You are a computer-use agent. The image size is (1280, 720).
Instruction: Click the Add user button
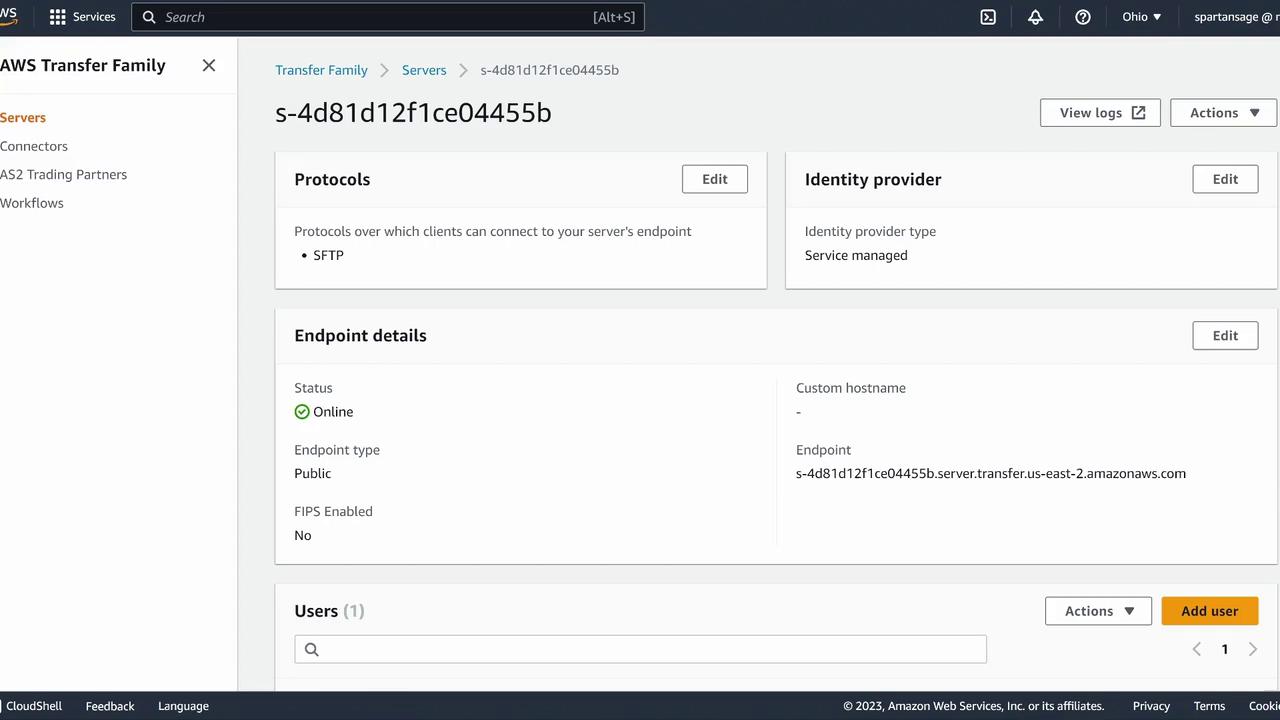click(x=1209, y=611)
